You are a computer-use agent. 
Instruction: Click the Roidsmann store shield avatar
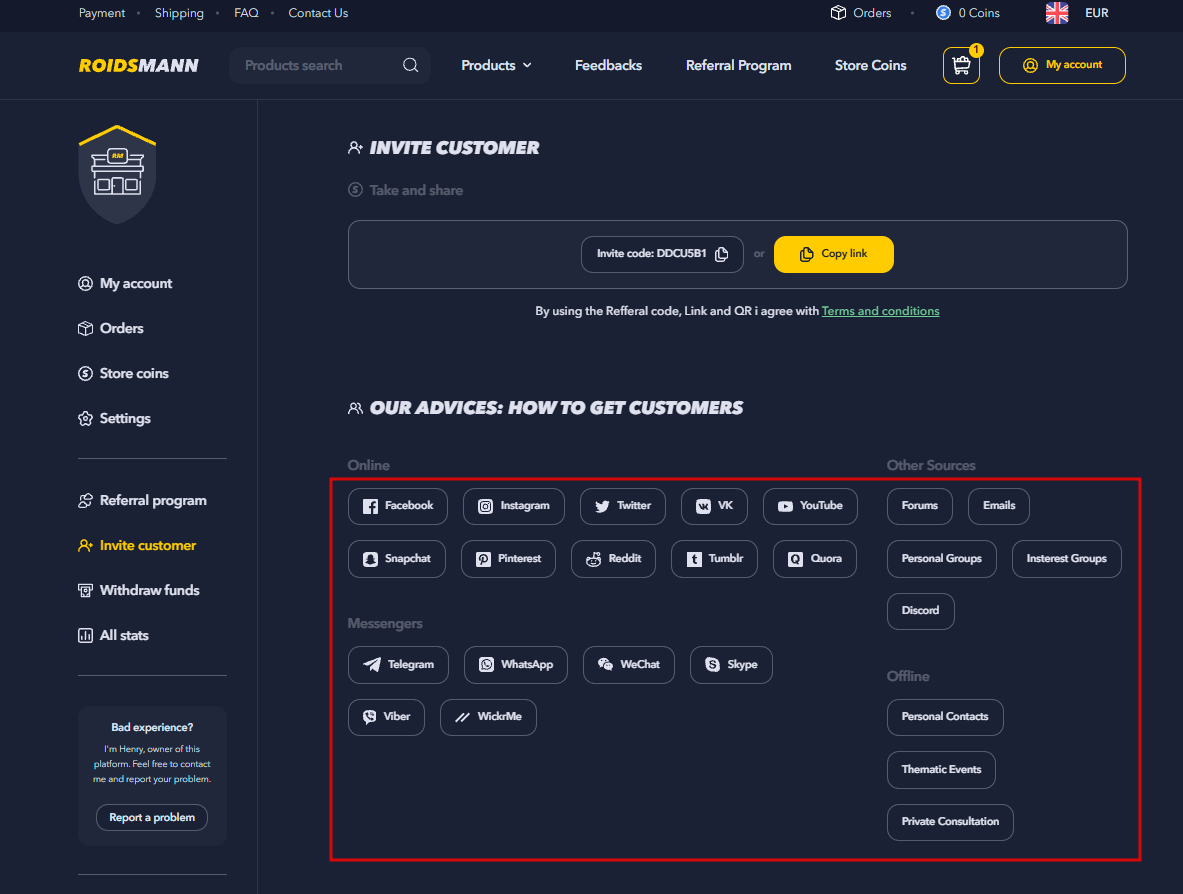[118, 174]
